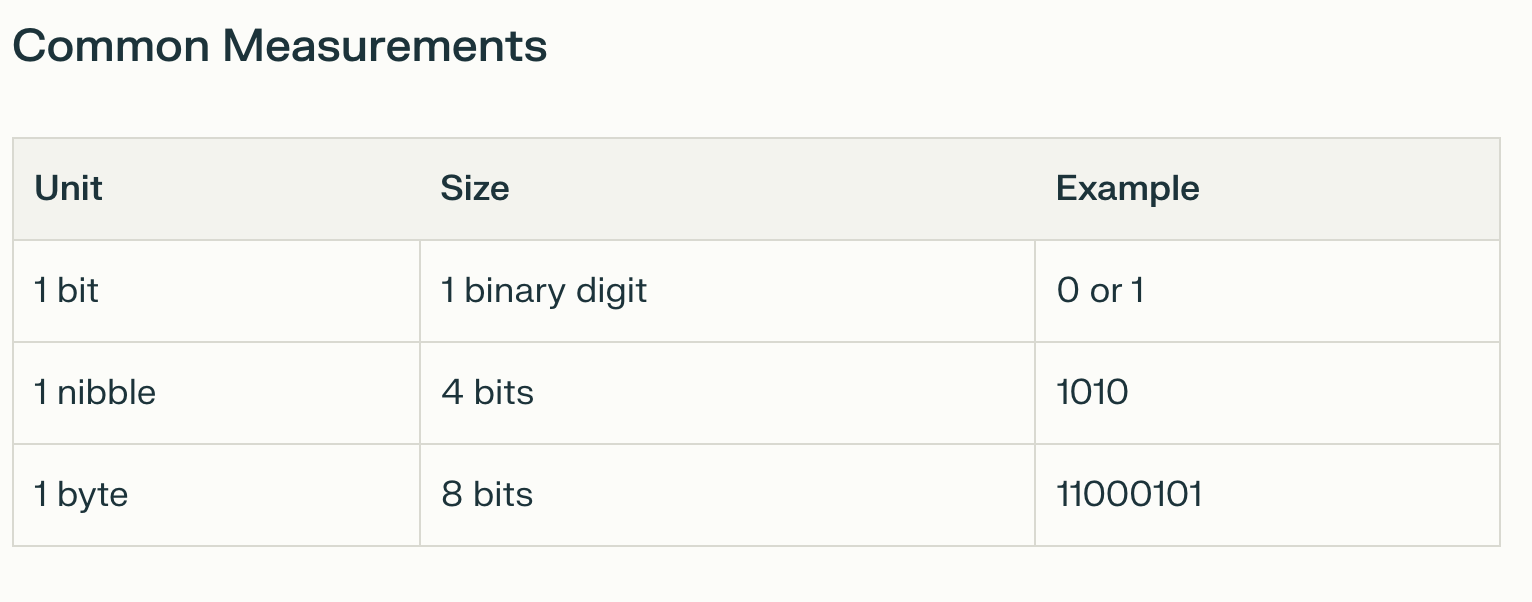Image resolution: width=1532 pixels, height=602 pixels.
Task: Click the word "bits" in the byte row
Action: pyautogui.click(x=503, y=495)
